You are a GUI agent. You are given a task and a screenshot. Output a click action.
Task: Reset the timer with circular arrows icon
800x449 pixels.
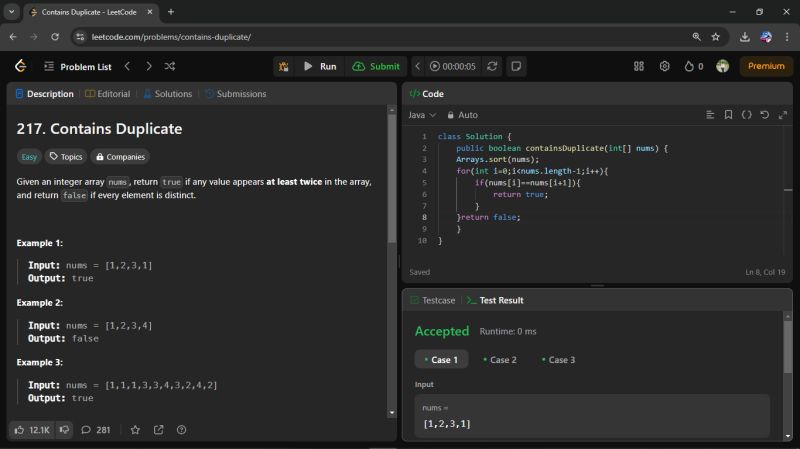pos(492,66)
